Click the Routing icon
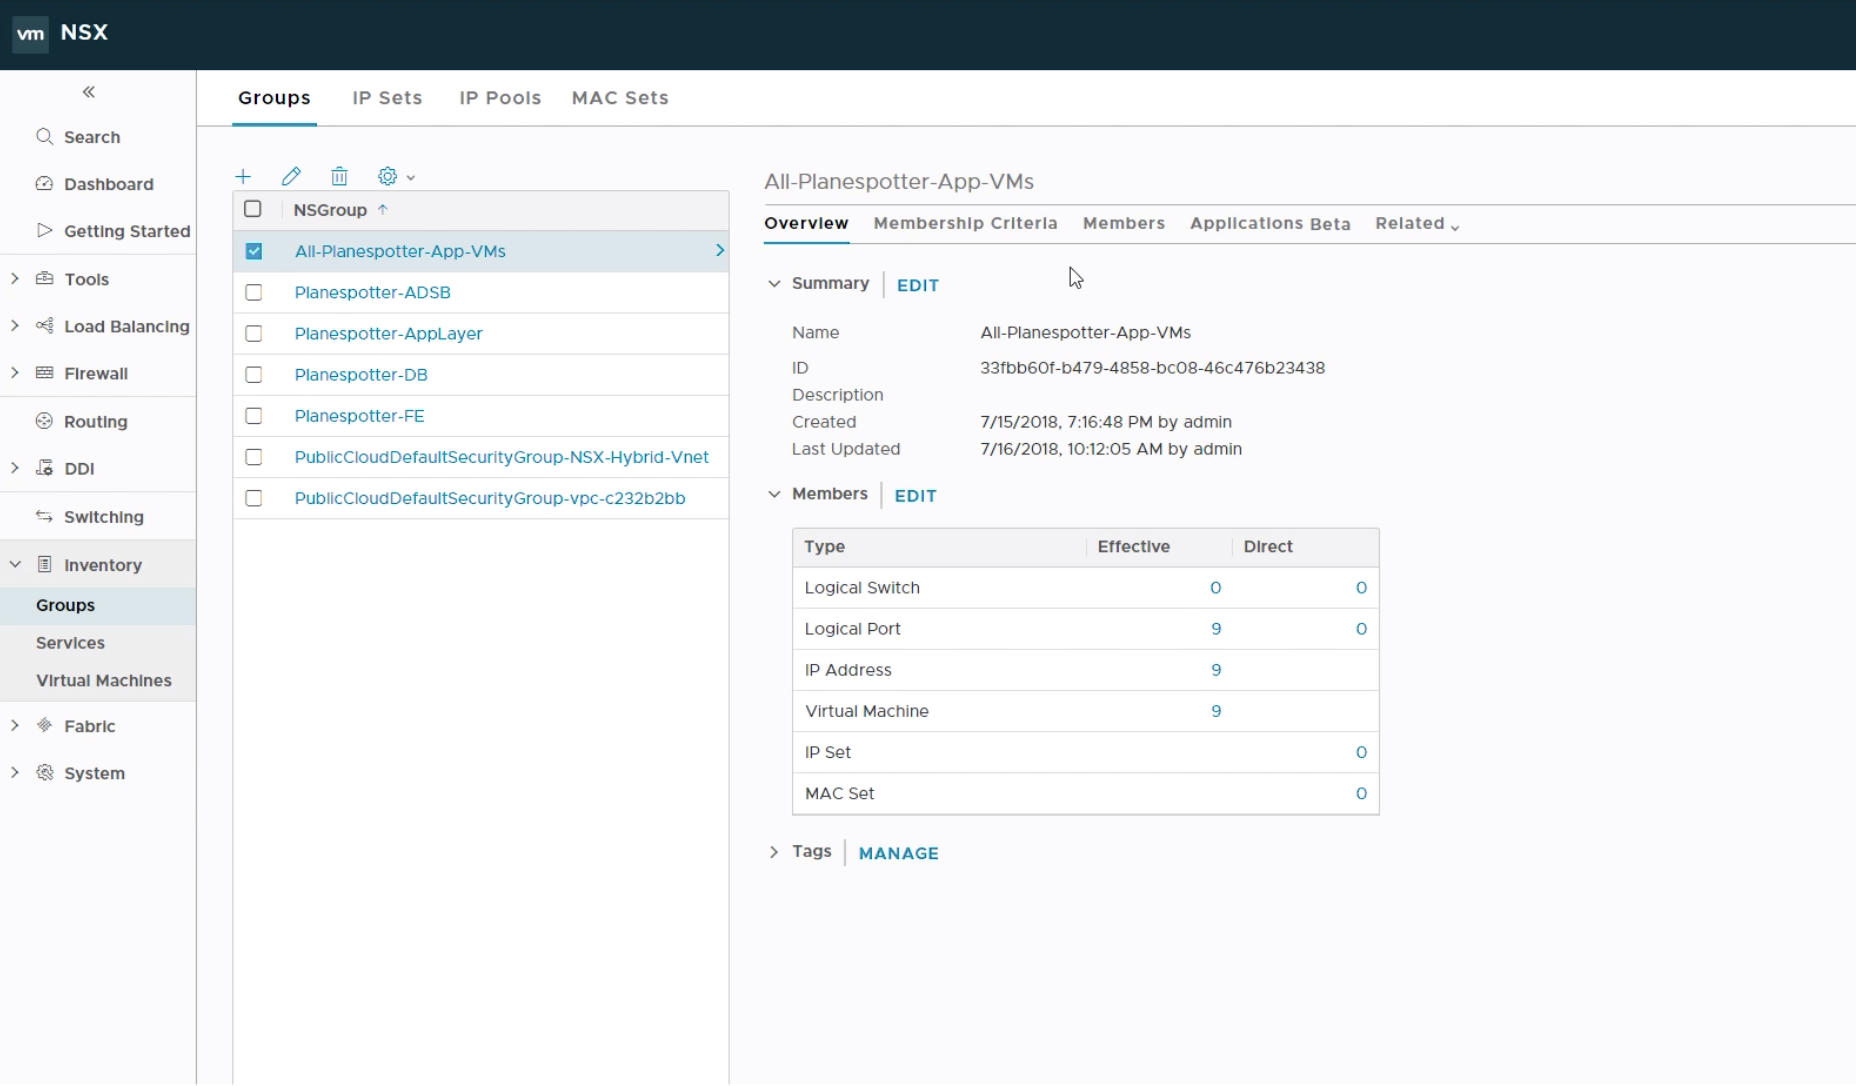Image resolution: width=1856 pixels, height=1086 pixels. (44, 421)
